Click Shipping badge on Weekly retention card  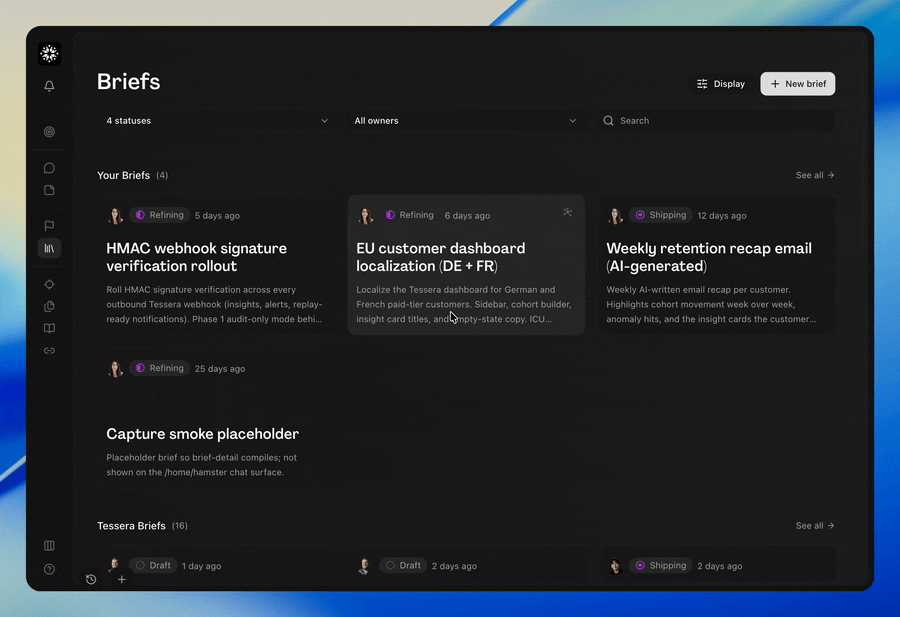tap(660, 215)
